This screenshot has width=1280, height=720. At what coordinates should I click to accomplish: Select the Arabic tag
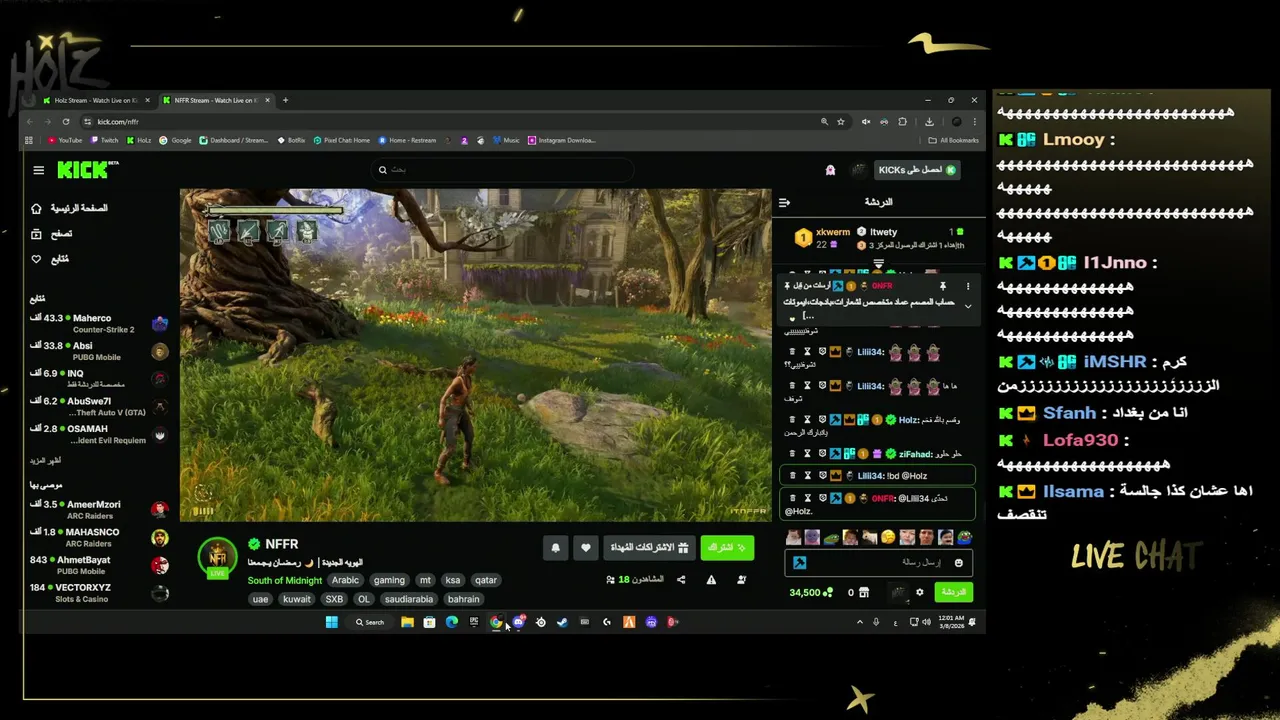click(x=345, y=580)
